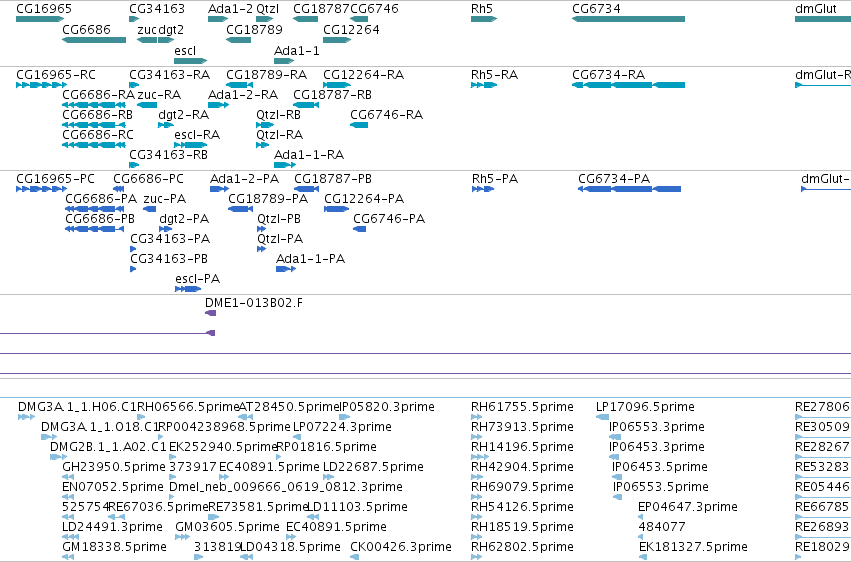The image size is (851, 562).
Task: Select protein label CG18789-PA
Action: point(268,199)
